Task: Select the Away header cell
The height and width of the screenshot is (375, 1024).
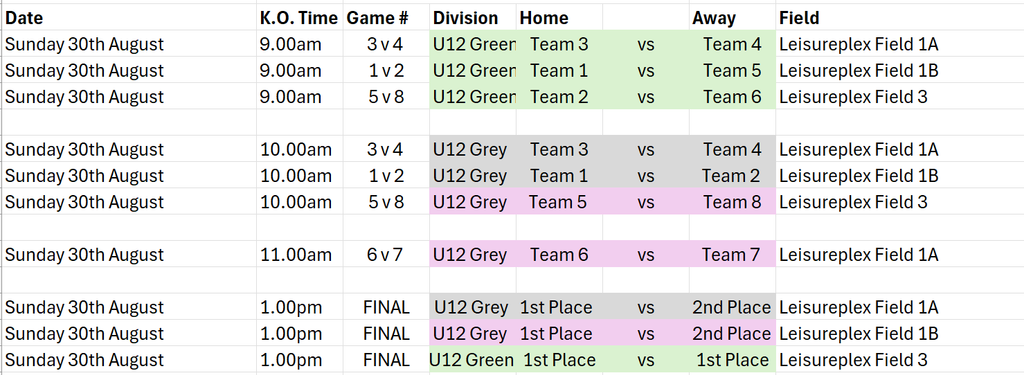Action: [x=732, y=18]
